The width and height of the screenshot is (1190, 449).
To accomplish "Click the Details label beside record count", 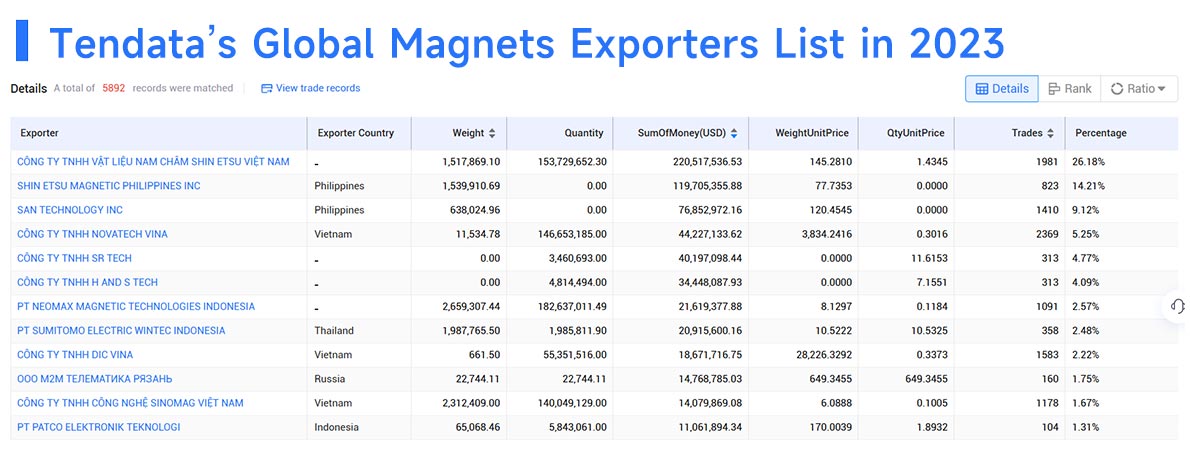I will [x=29, y=89].
